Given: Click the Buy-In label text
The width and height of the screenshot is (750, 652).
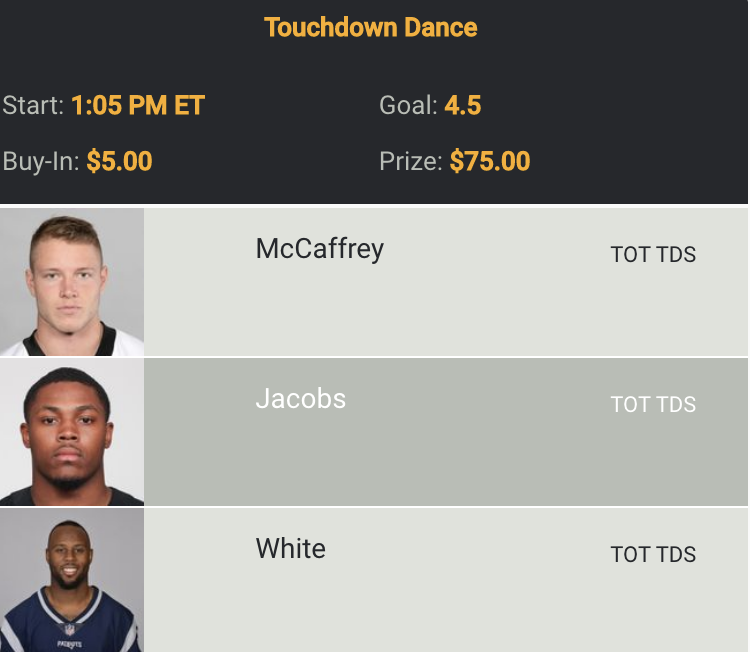Looking at the screenshot, I should pyautogui.click(x=41, y=161).
